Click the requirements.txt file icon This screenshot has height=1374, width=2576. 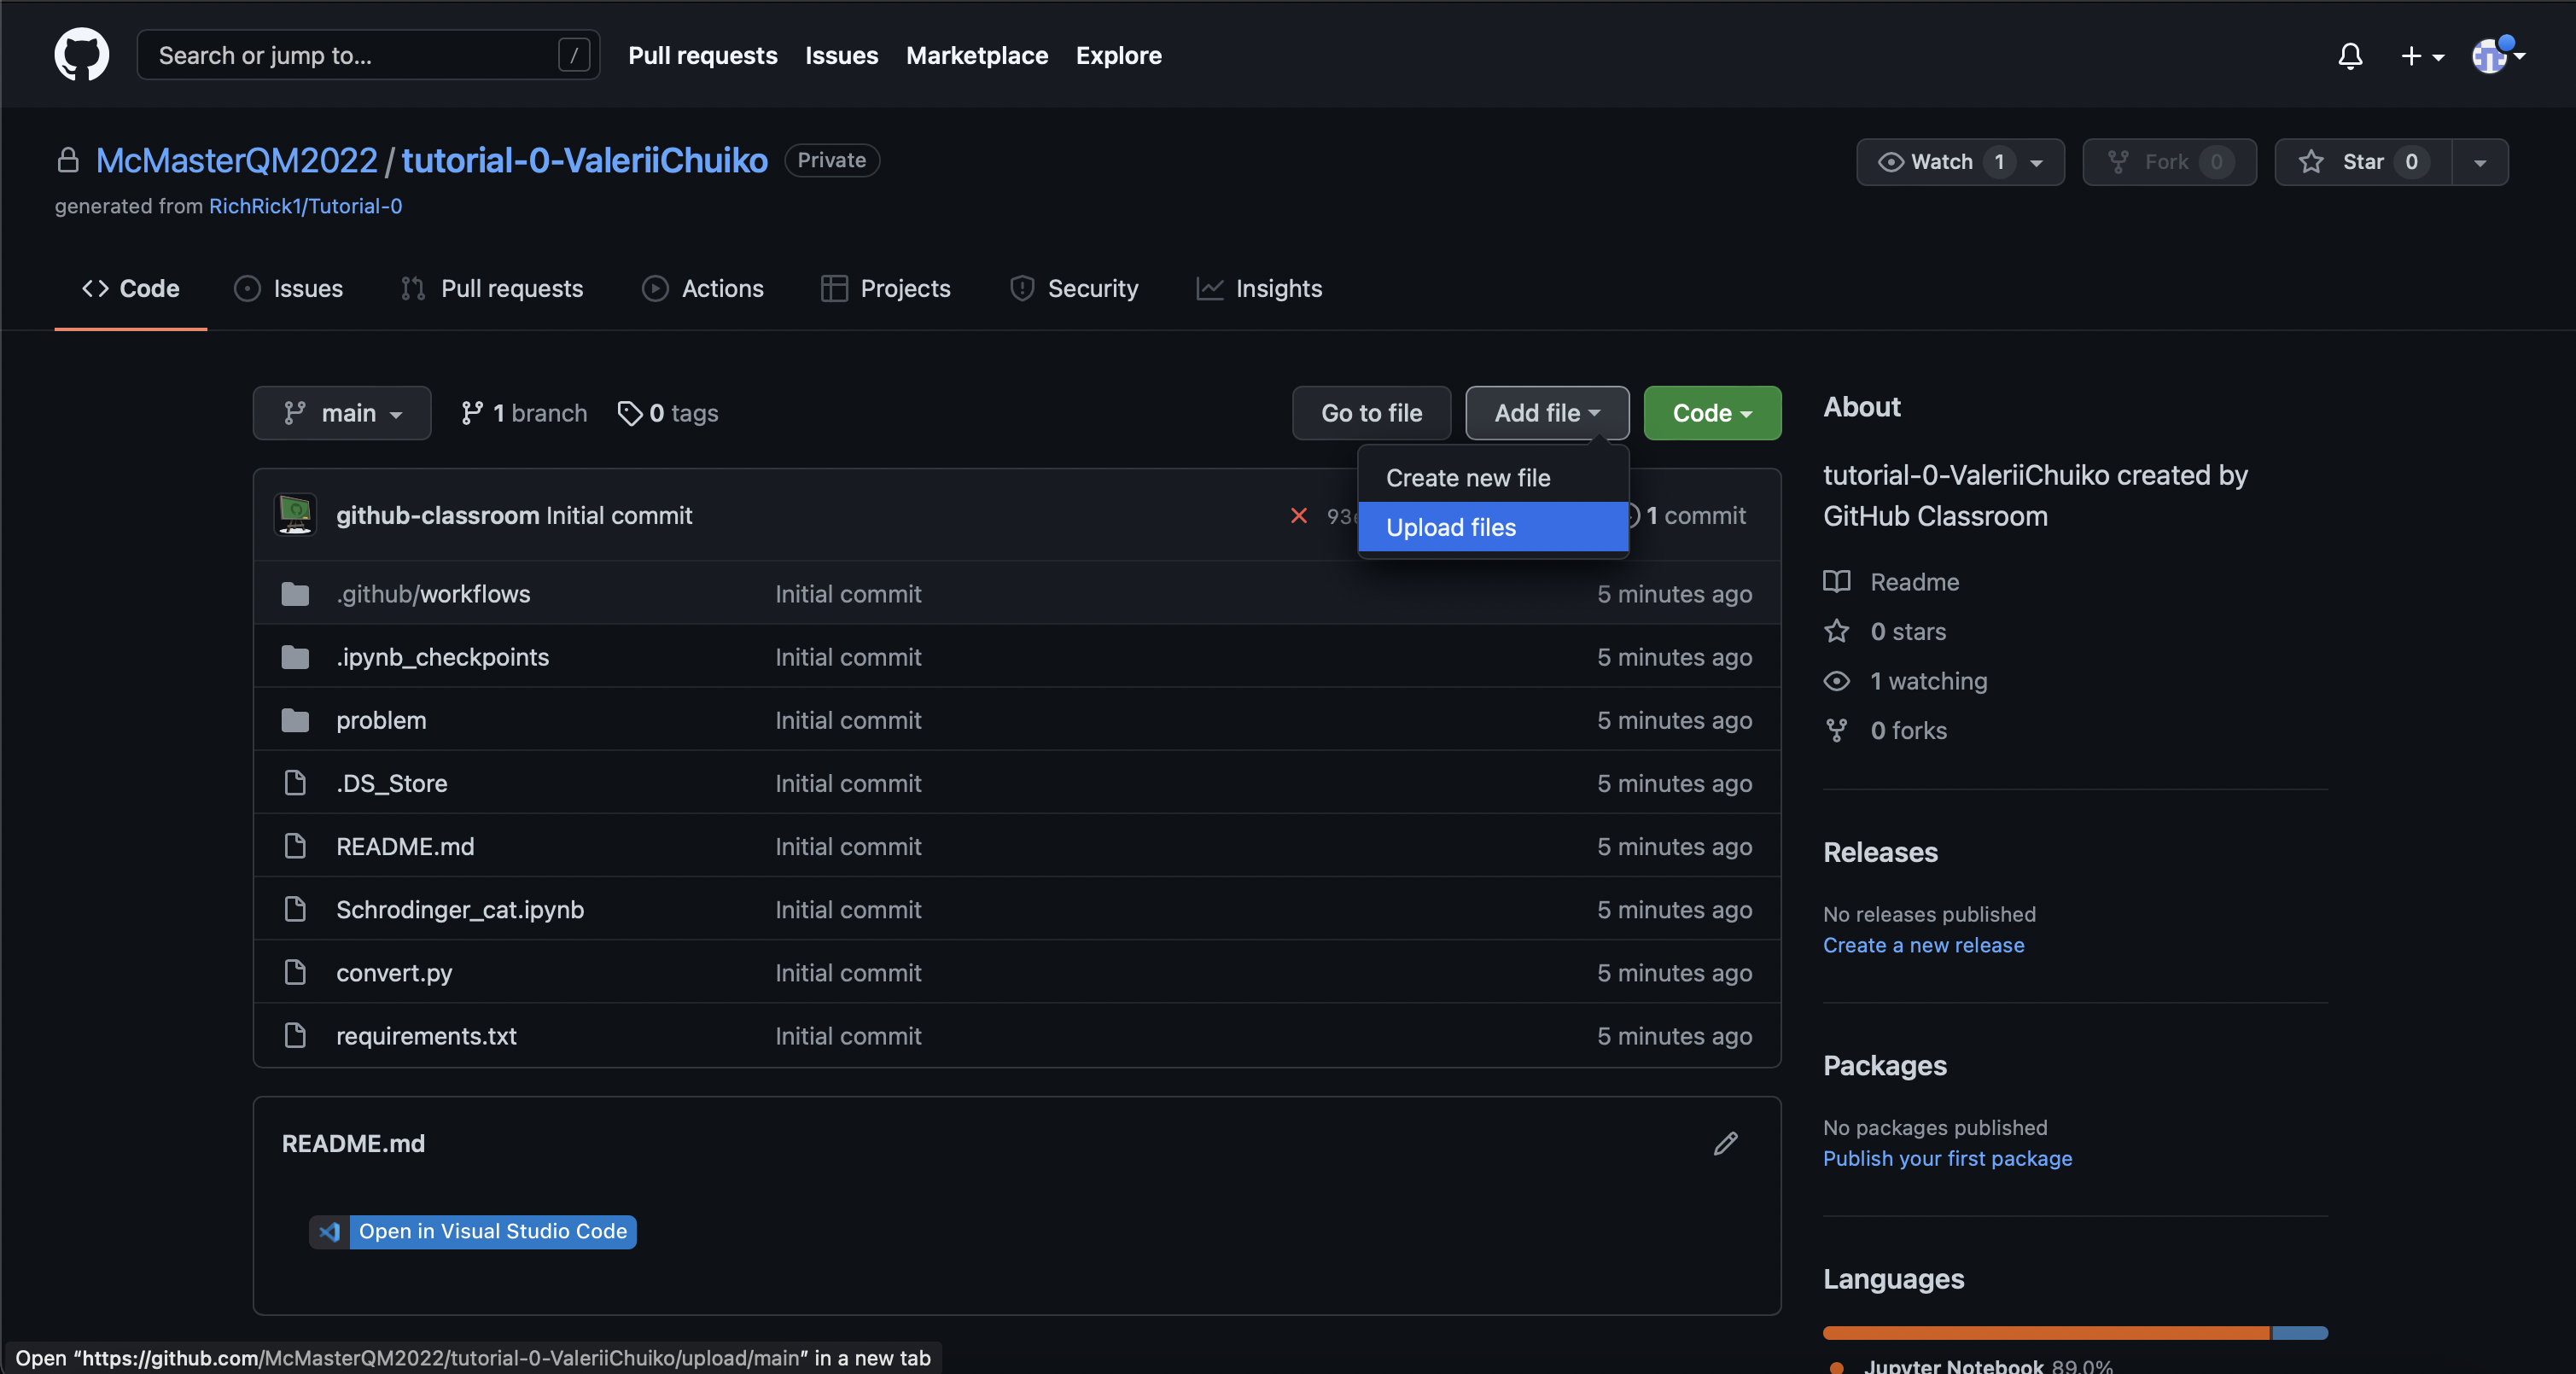click(x=295, y=1035)
